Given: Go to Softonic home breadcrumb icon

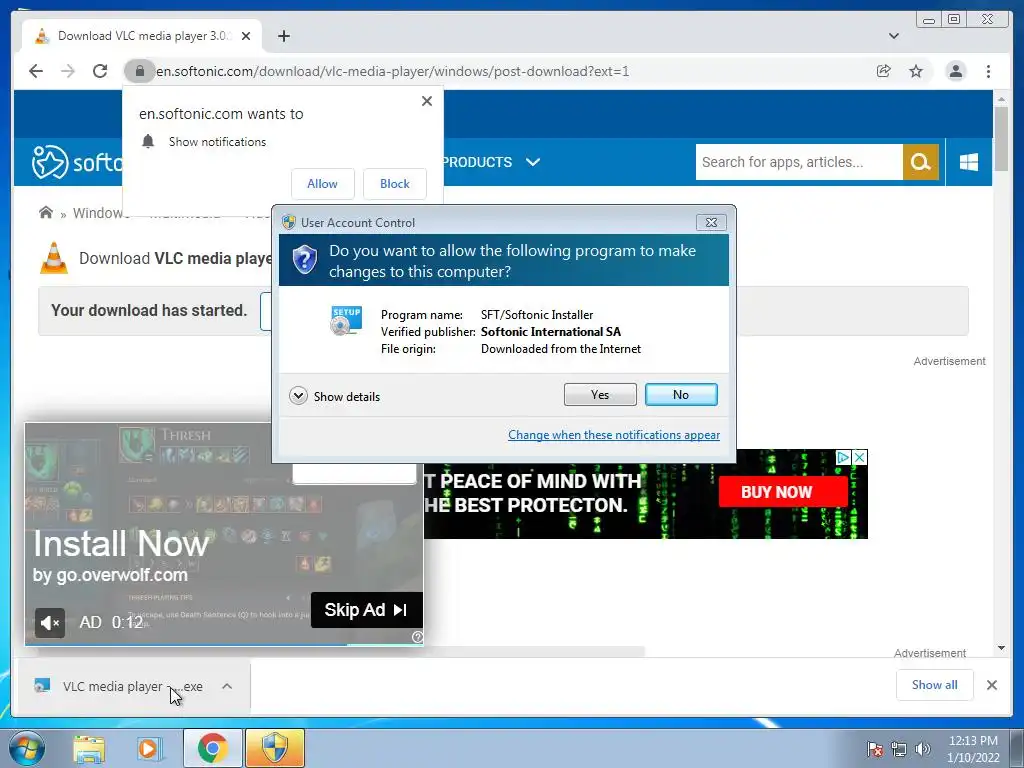Looking at the screenshot, I should 46,213.
